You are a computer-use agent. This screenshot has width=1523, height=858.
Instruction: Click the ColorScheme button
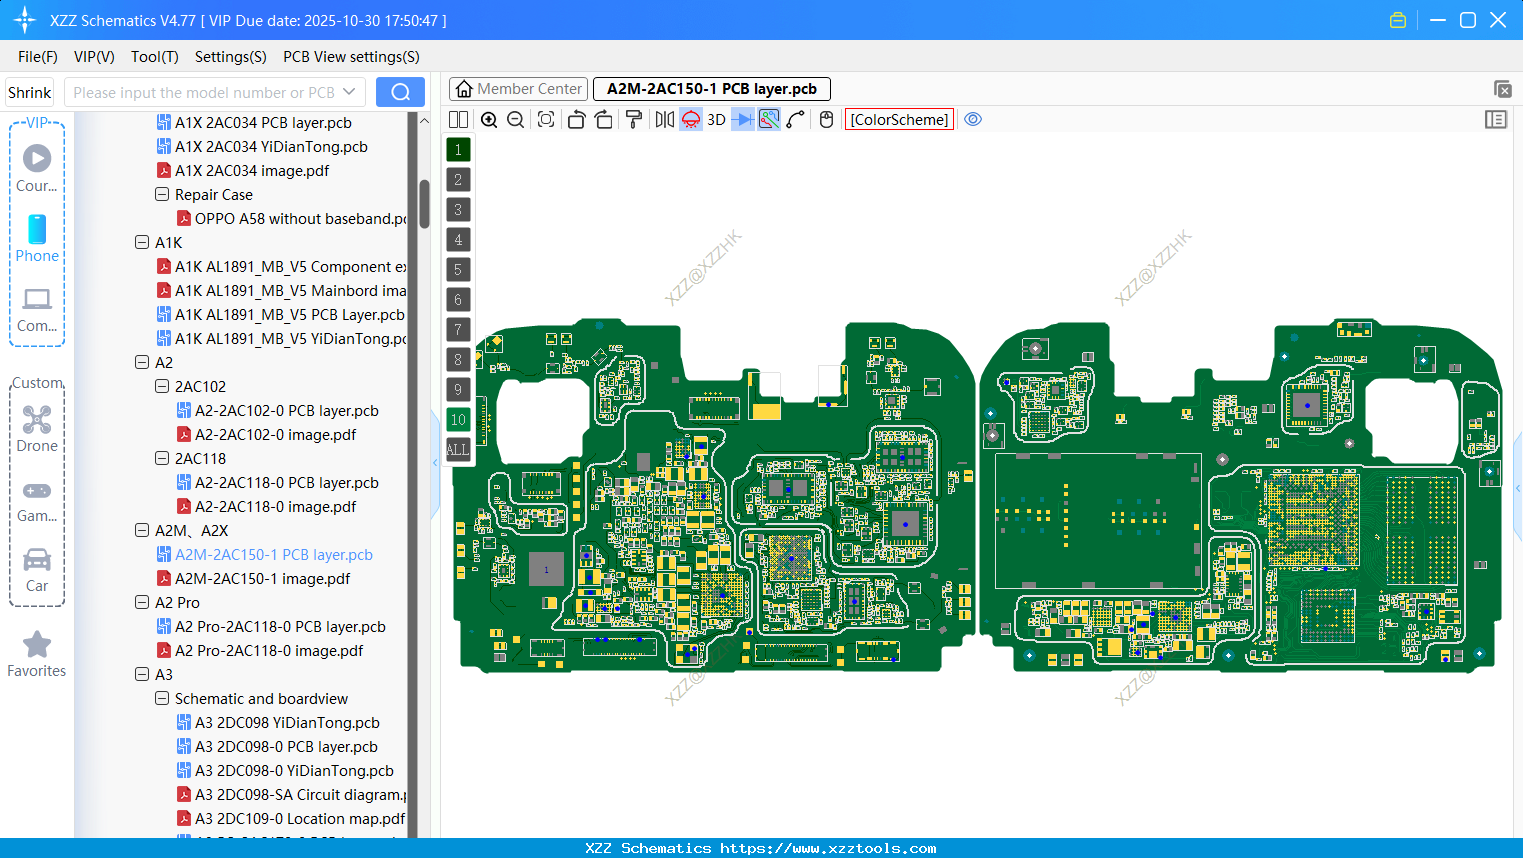pos(898,119)
